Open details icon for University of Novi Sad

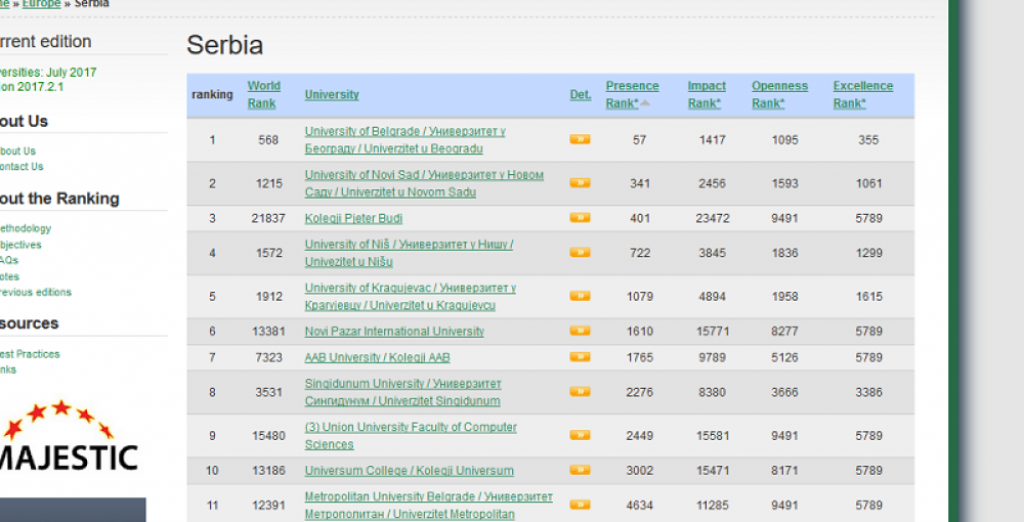pos(579,183)
